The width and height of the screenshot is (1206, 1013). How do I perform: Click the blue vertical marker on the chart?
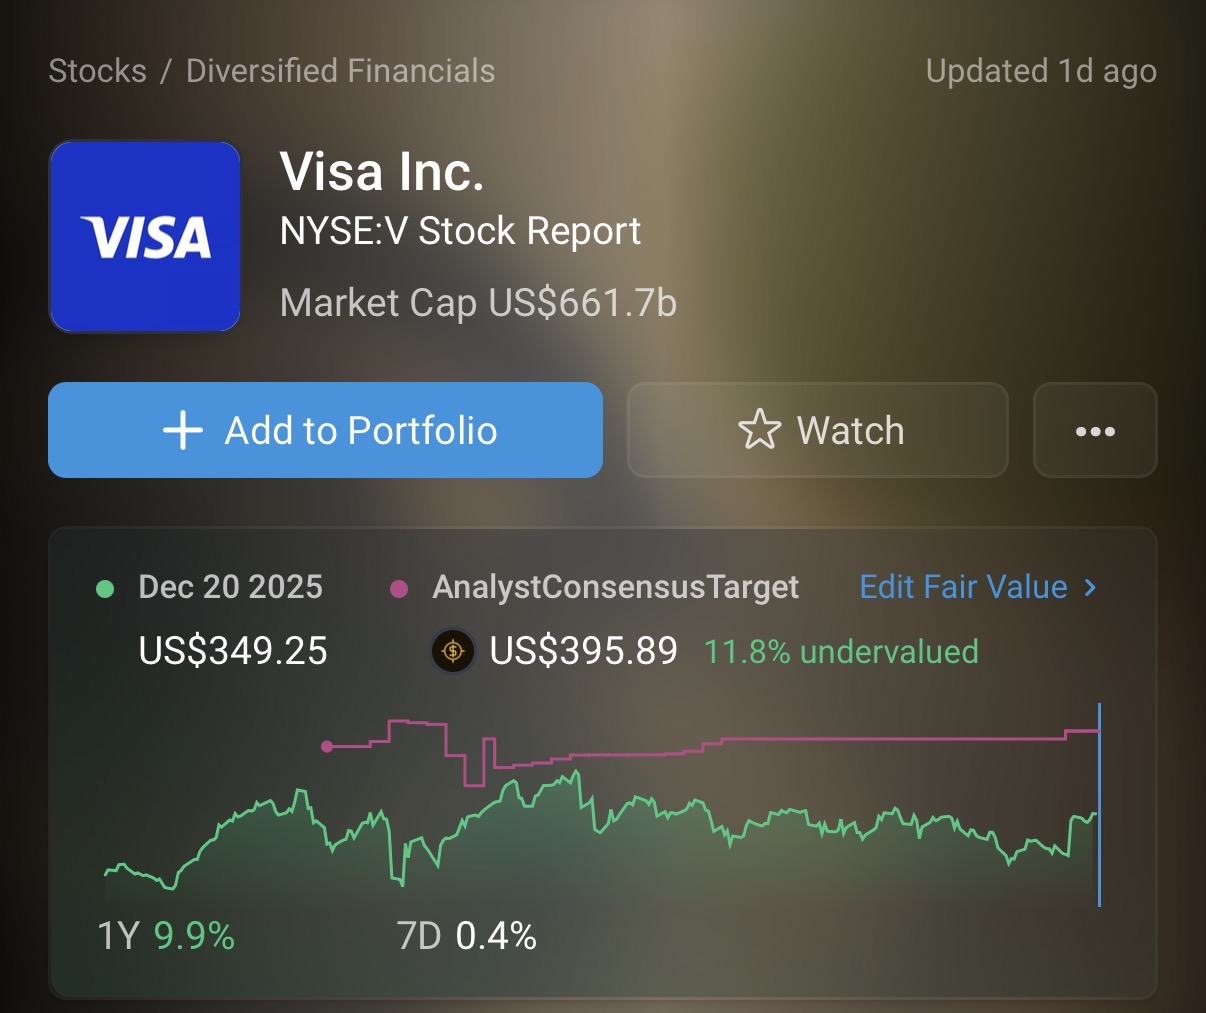click(x=1099, y=805)
